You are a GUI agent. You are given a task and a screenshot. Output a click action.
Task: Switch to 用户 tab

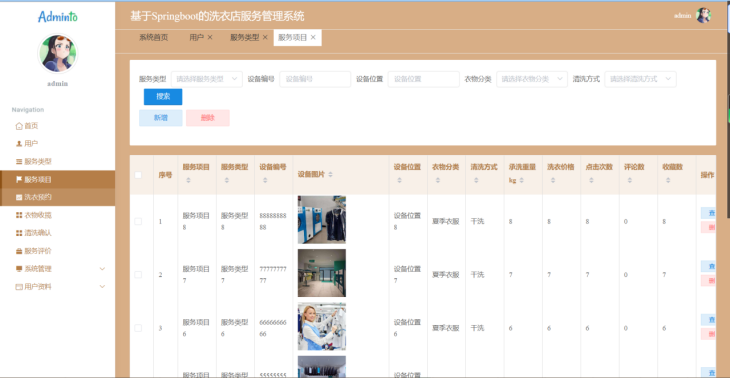tap(196, 37)
